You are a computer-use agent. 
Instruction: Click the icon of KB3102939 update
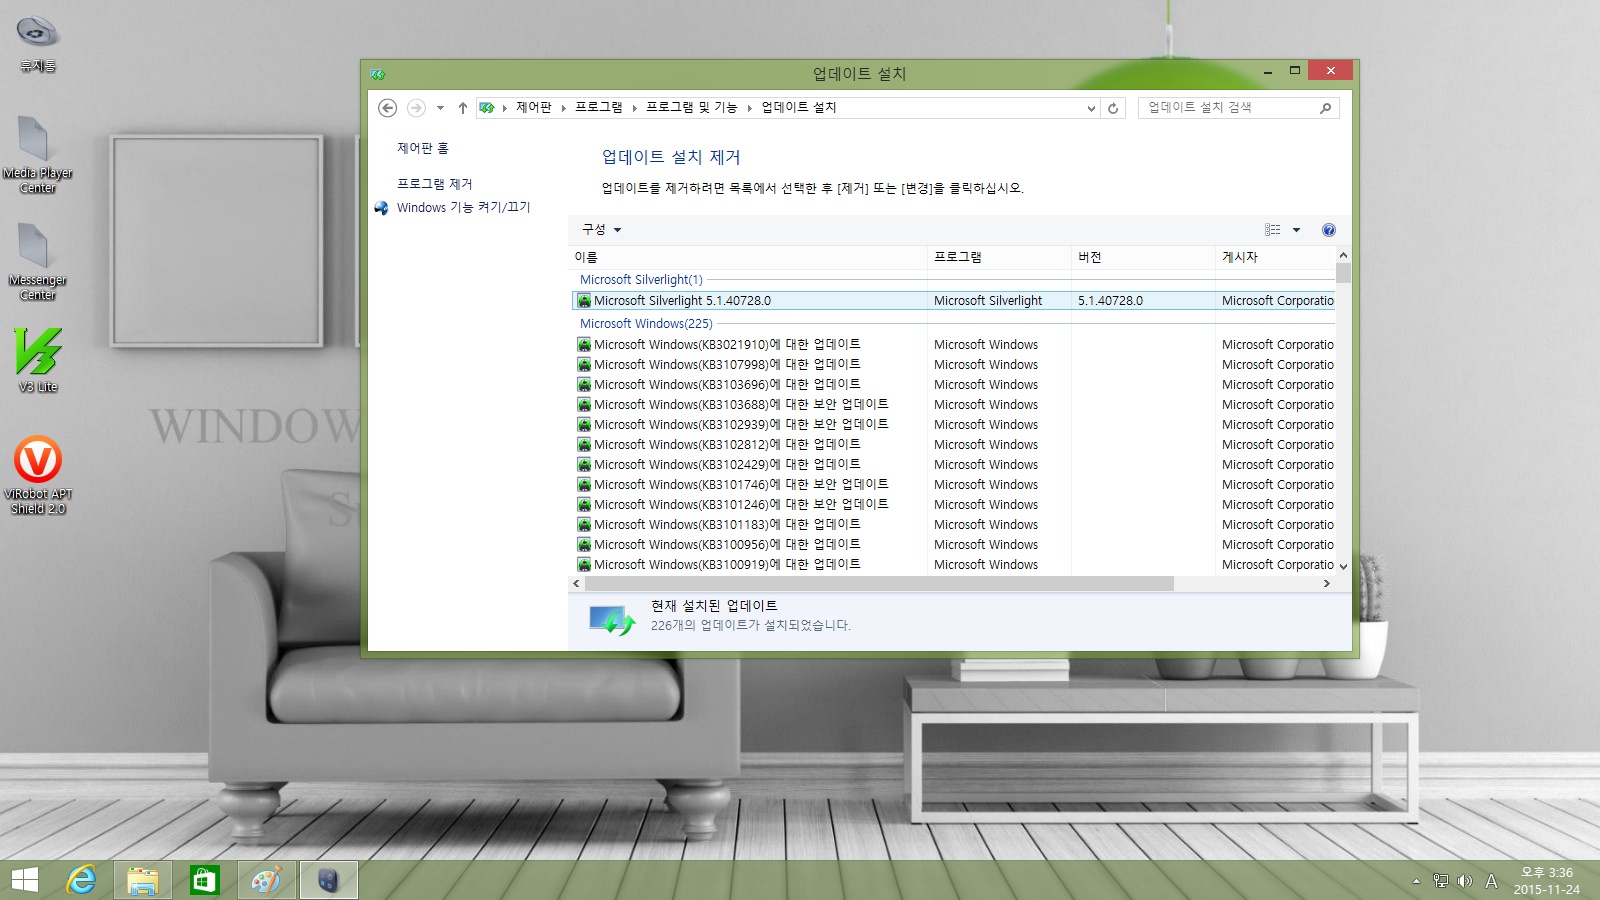point(584,425)
